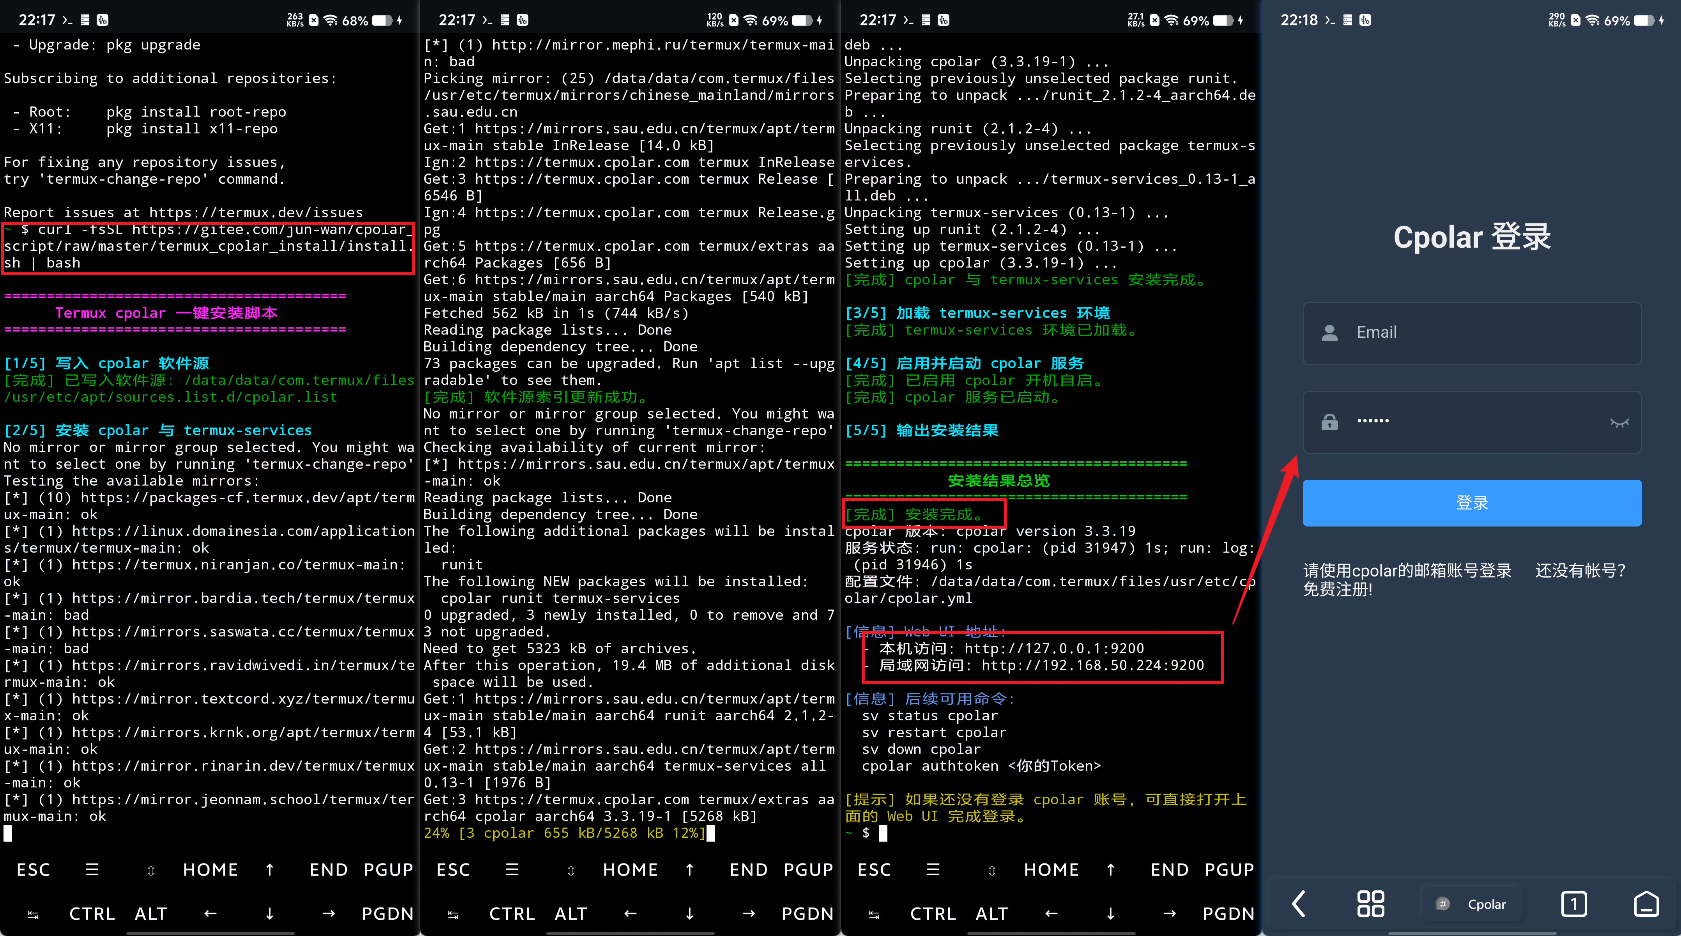This screenshot has width=1681, height=936.
Task: Open the browser four-squares menu icon
Action: 1370,904
